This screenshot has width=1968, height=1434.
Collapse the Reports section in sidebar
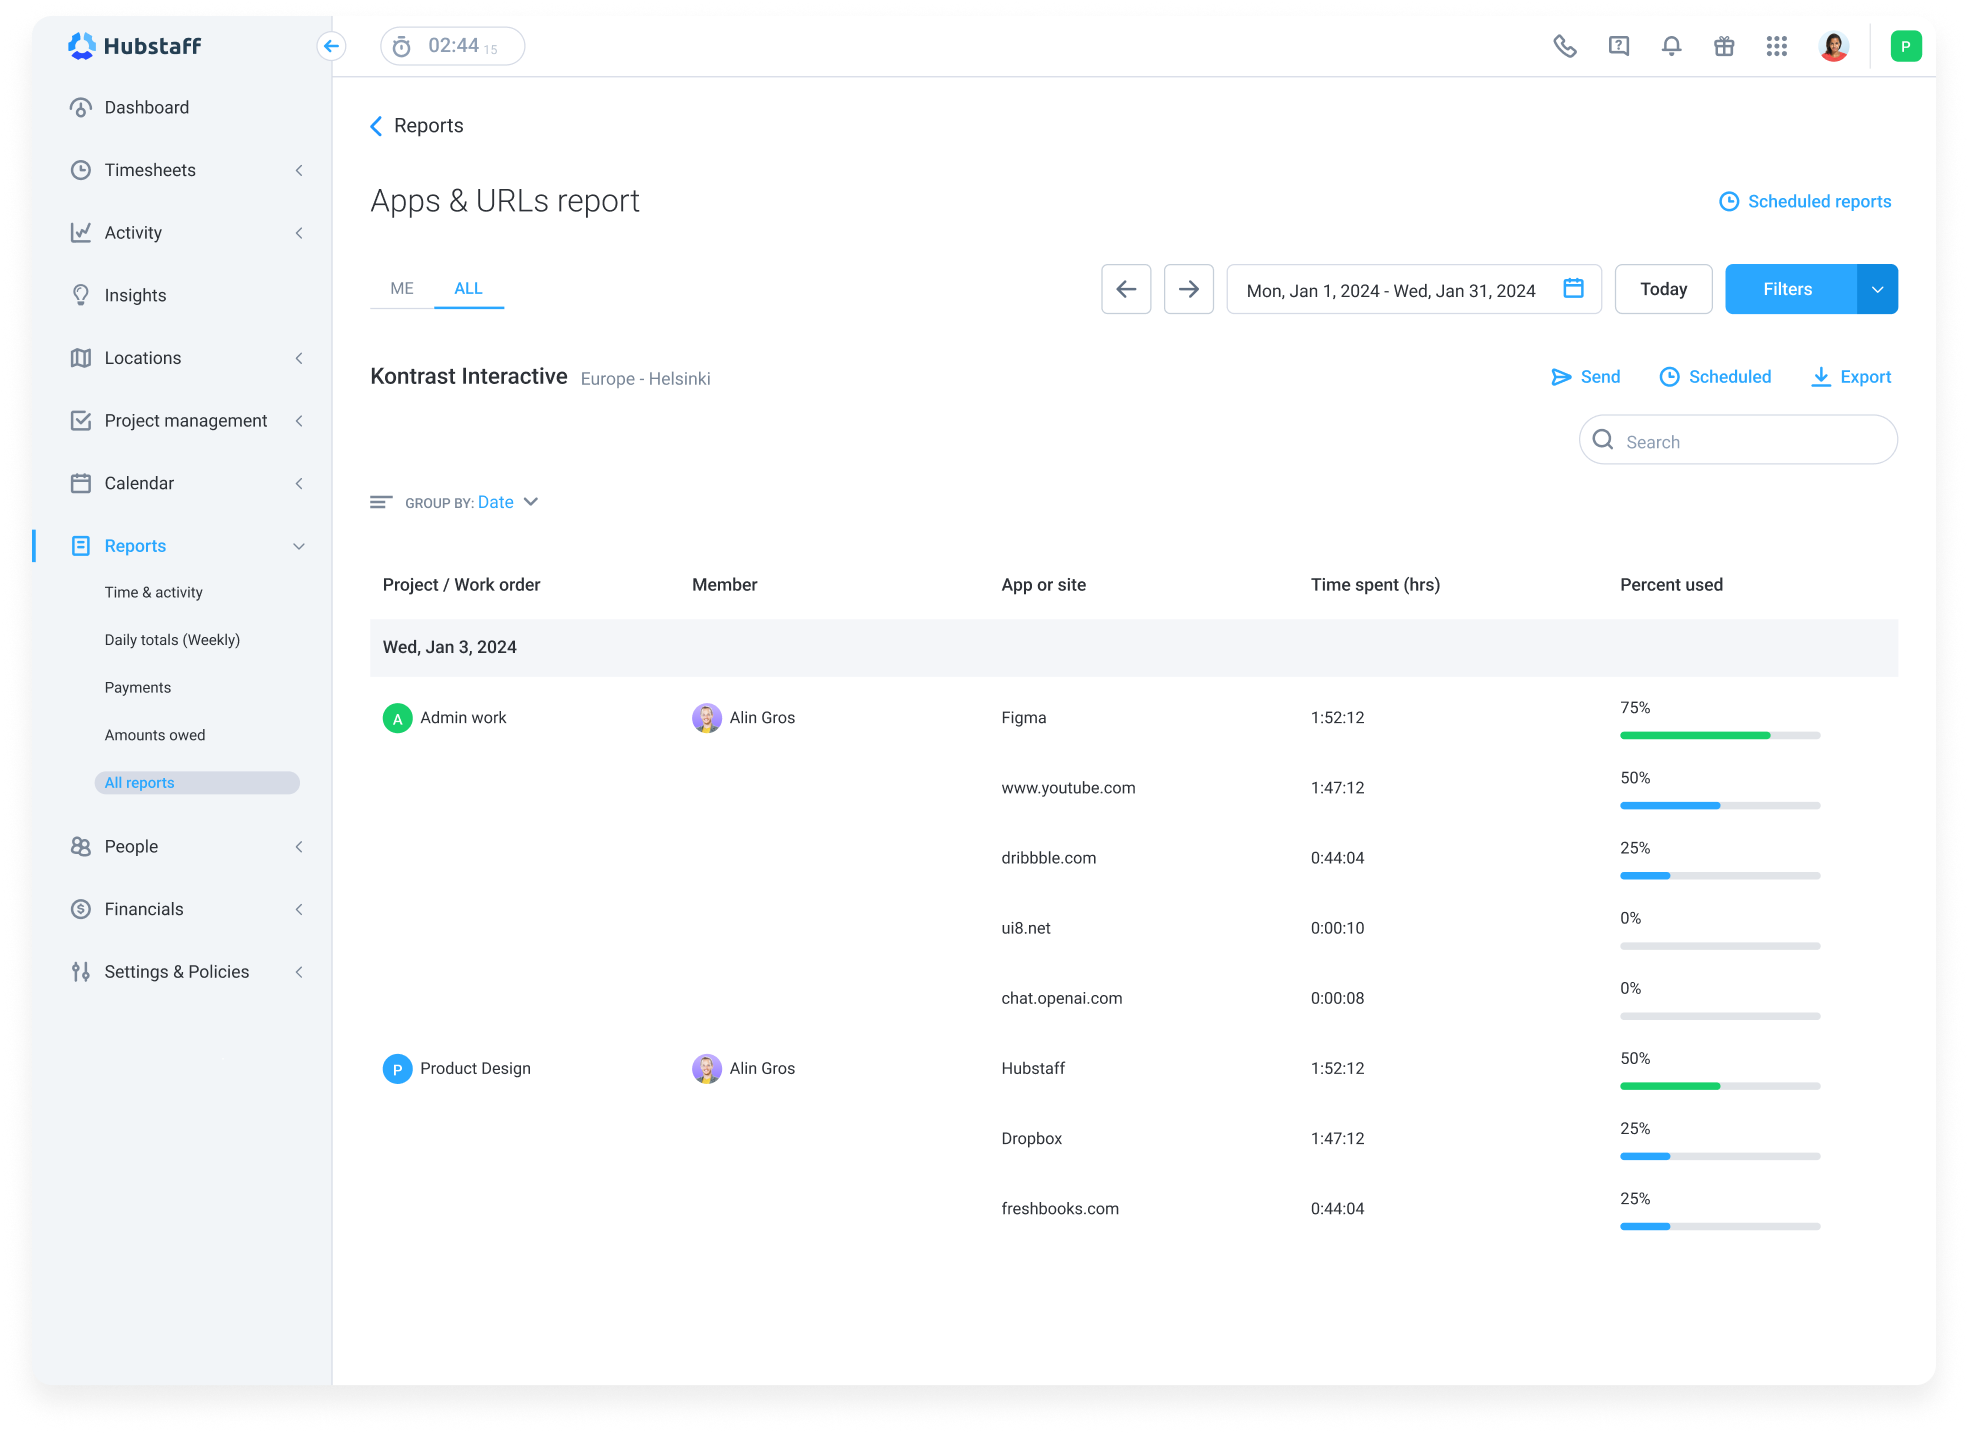[x=299, y=546]
